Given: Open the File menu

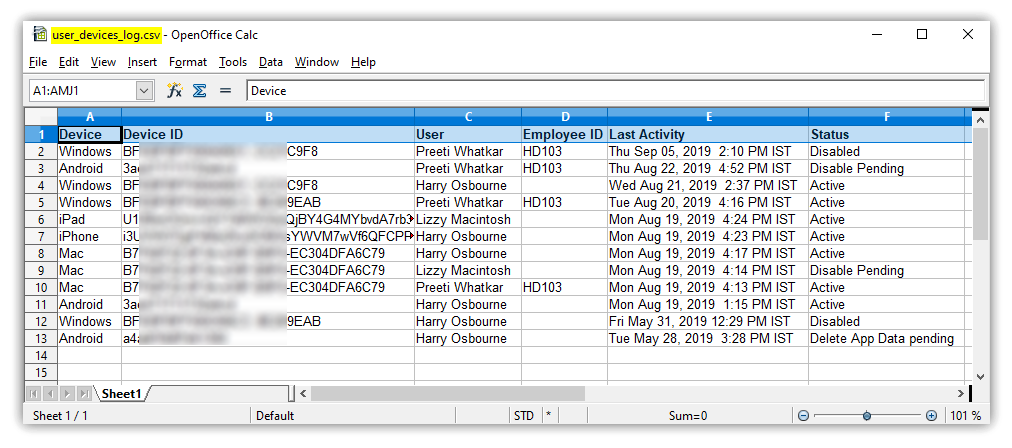Looking at the screenshot, I should click(38, 62).
